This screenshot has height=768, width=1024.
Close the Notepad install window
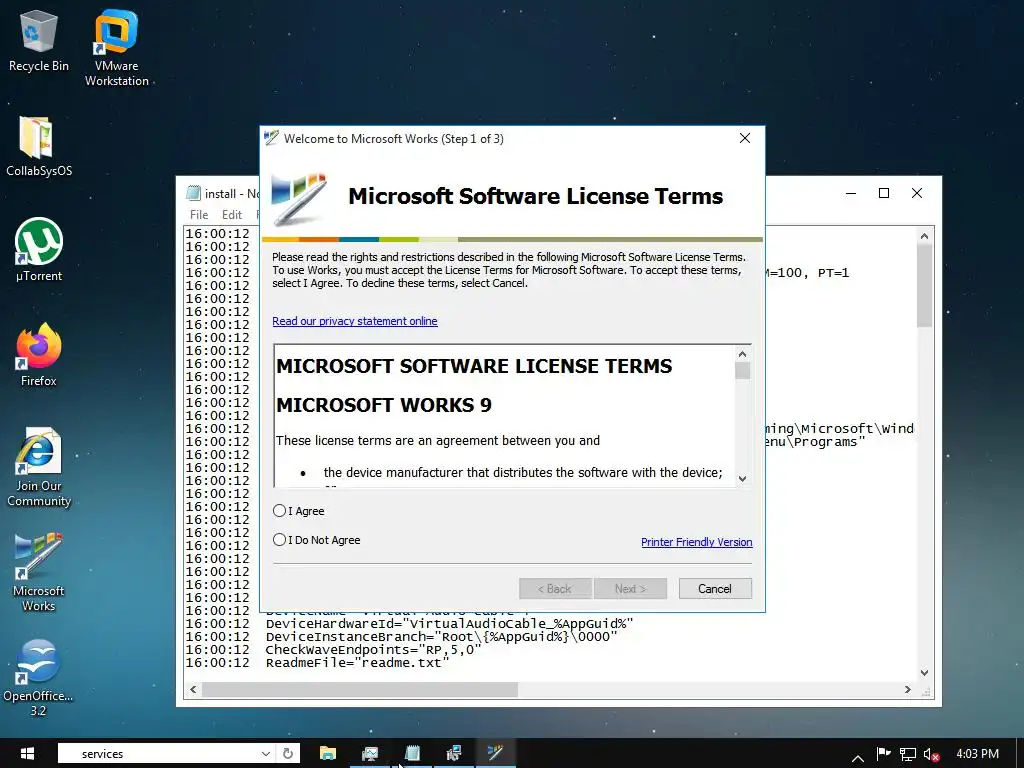click(x=917, y=193)
